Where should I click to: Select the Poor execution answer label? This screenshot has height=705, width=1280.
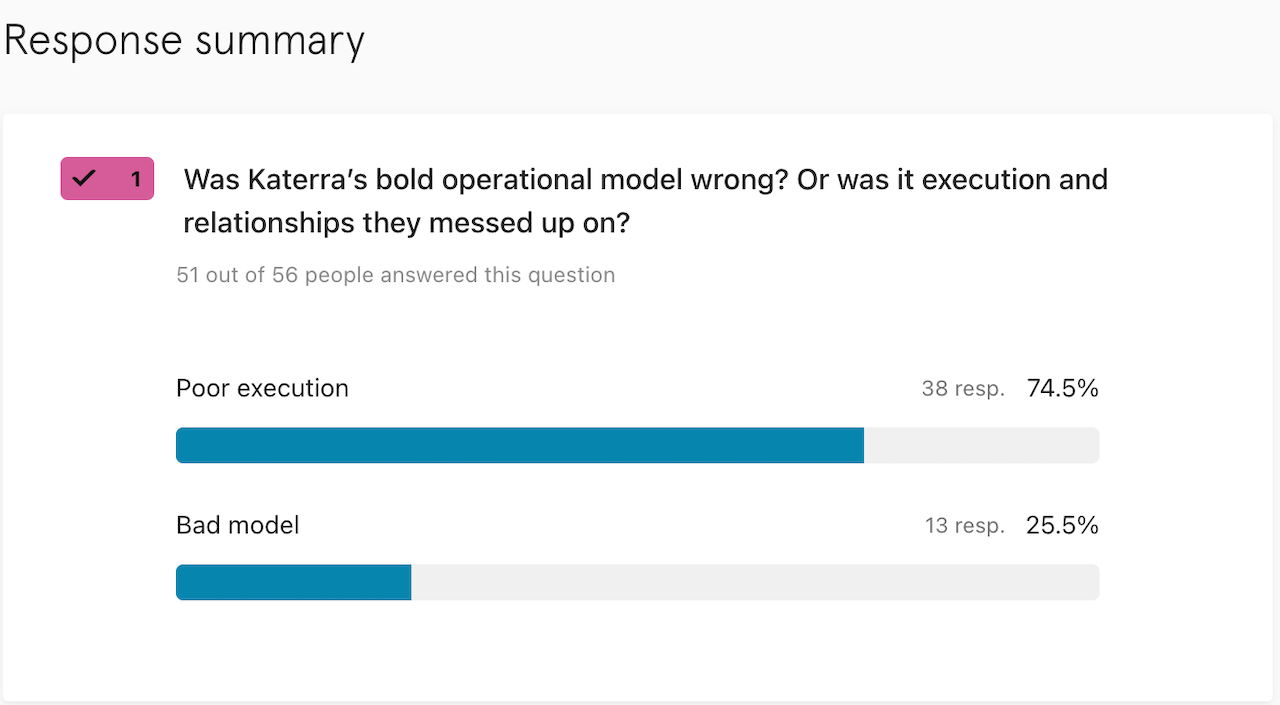tap(262, 388)
